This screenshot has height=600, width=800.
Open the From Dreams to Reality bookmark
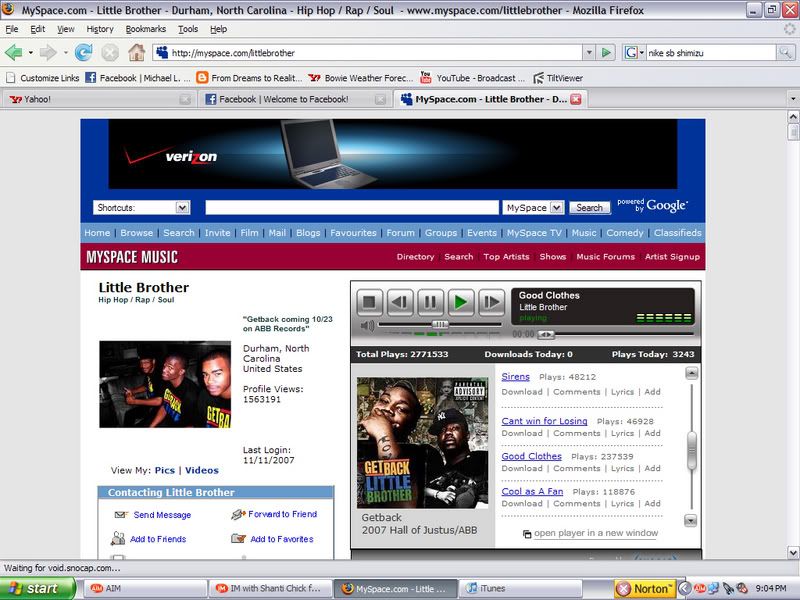(x=249, y=78)
